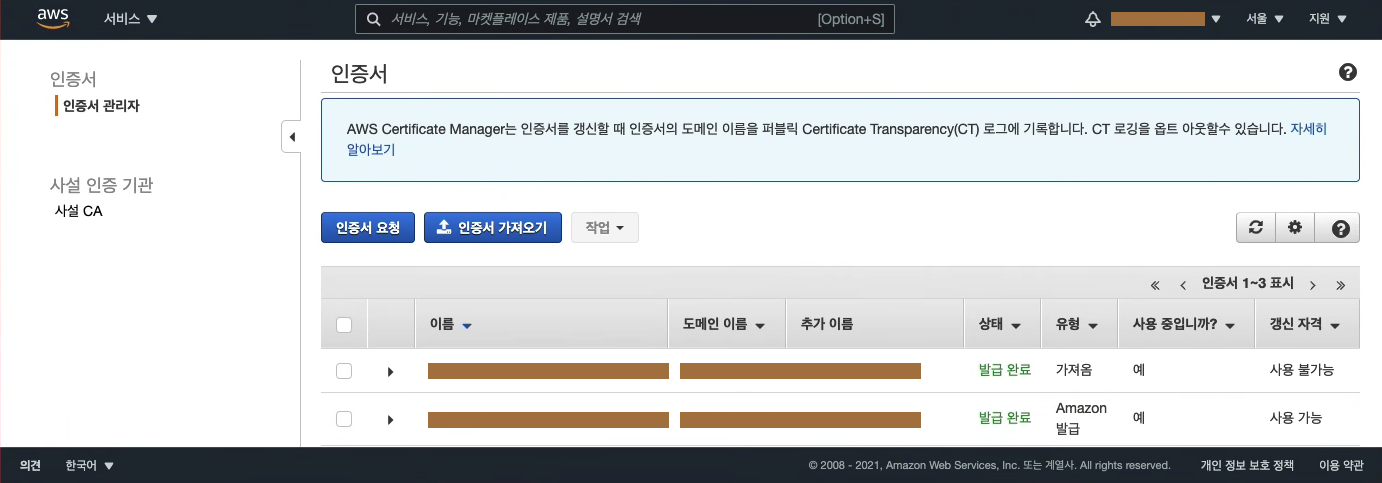The height and width of the screenshot is (483, 1382).
Task: Sort by 상태 column
Action: click(x=999, y=324)
